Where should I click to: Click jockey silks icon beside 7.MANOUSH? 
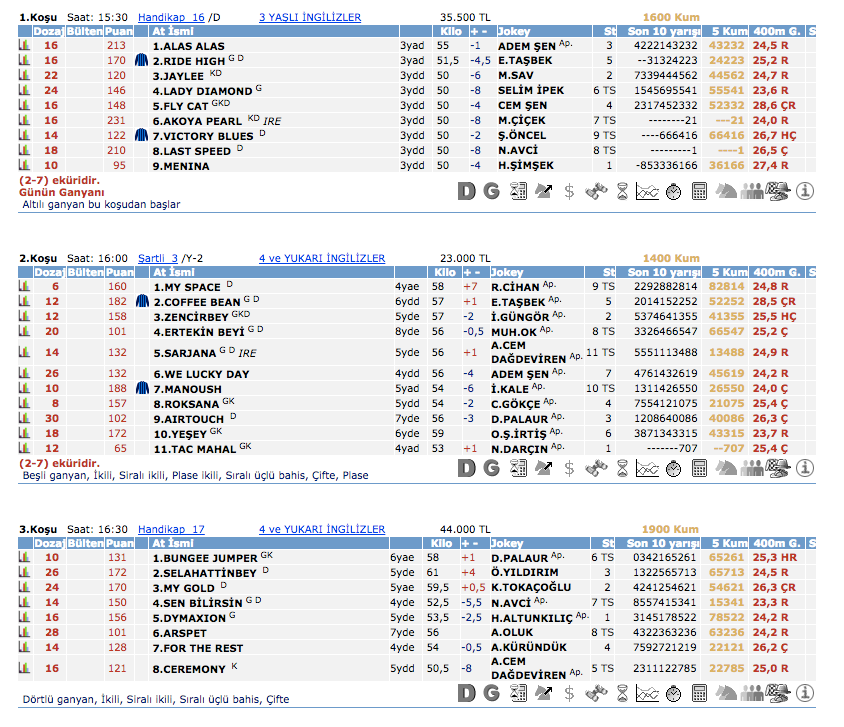pyautogui.click(x=141, y=388)
